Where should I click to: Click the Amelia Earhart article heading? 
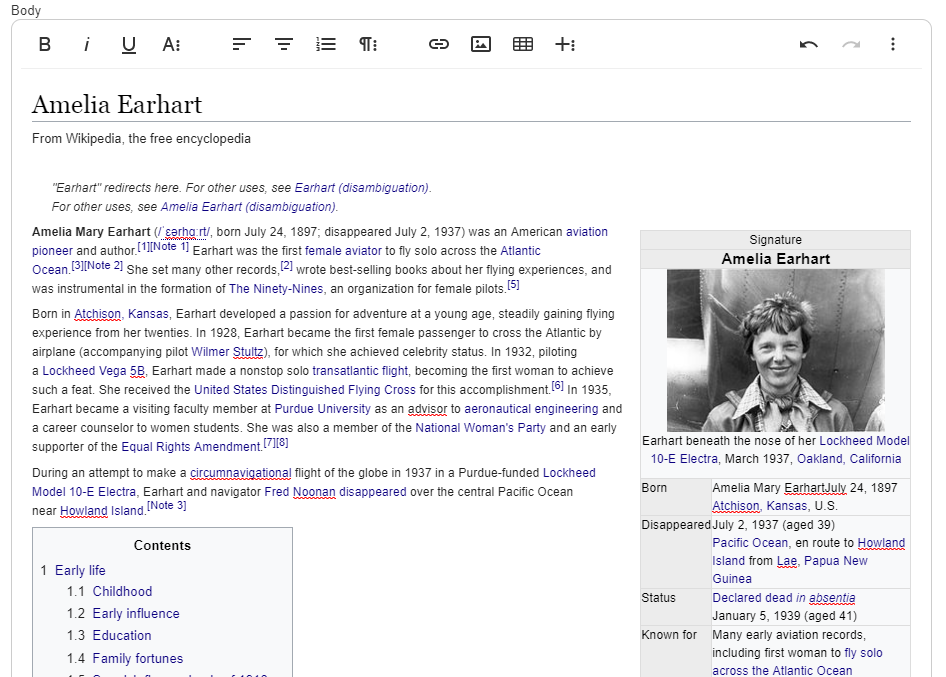click(117, 104)
